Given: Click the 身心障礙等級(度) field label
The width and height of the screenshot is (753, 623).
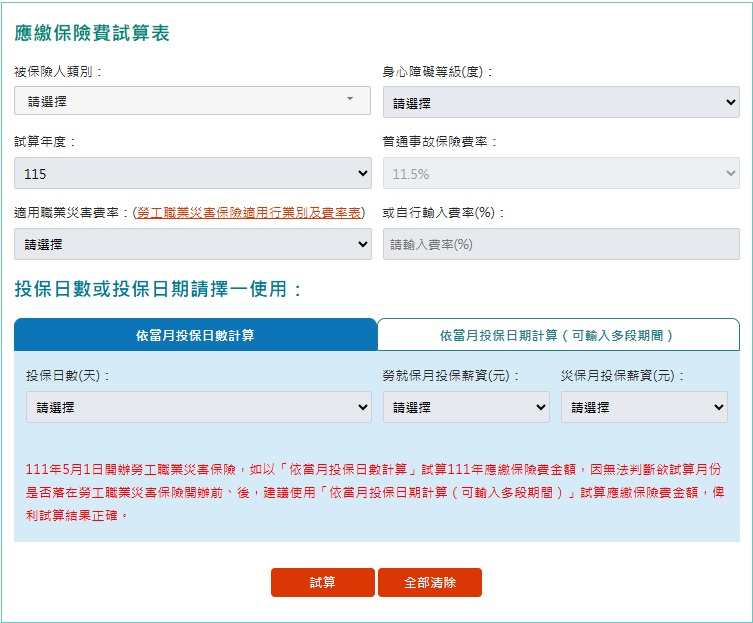Looking at the screenshot, I should click(x=438, y=72).
